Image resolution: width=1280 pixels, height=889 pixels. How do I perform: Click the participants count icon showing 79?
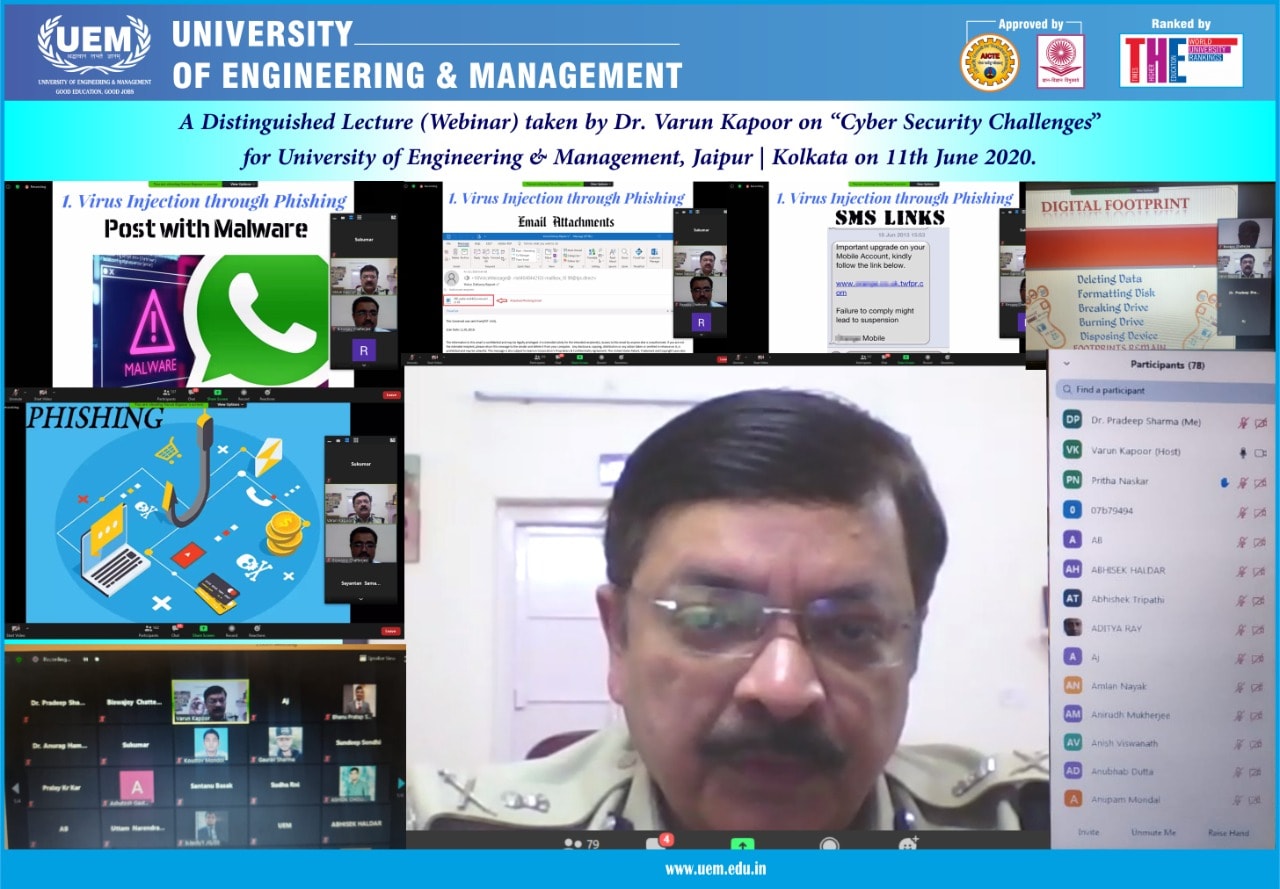[581, 843]
